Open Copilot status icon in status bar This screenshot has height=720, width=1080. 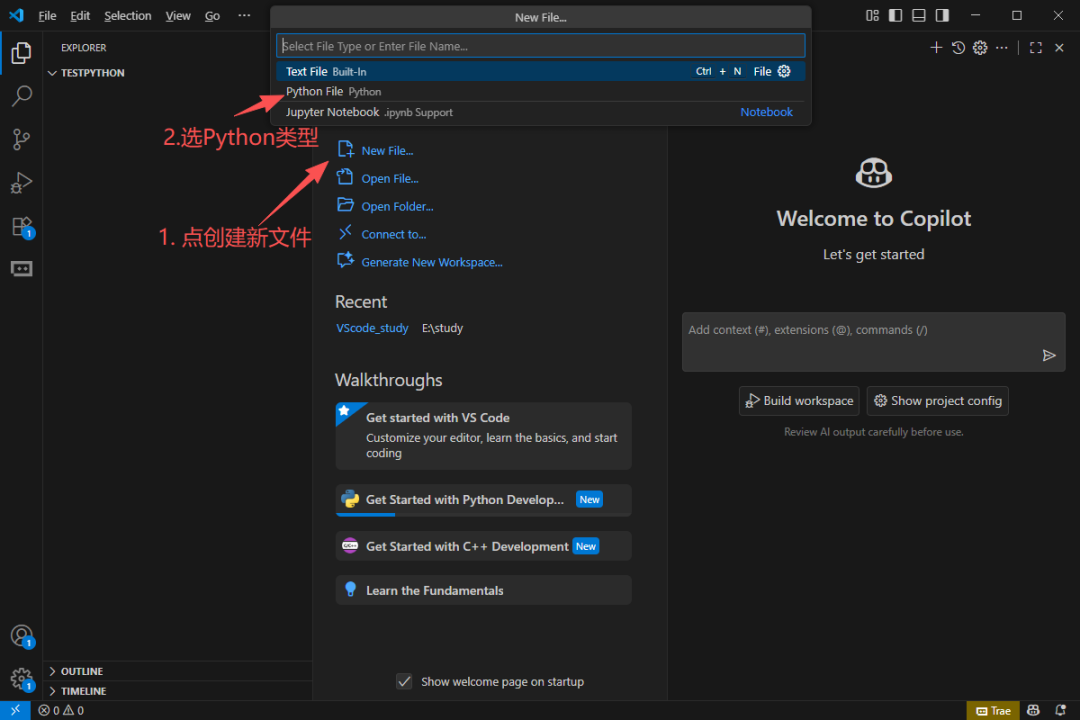tap(1033, 710)
